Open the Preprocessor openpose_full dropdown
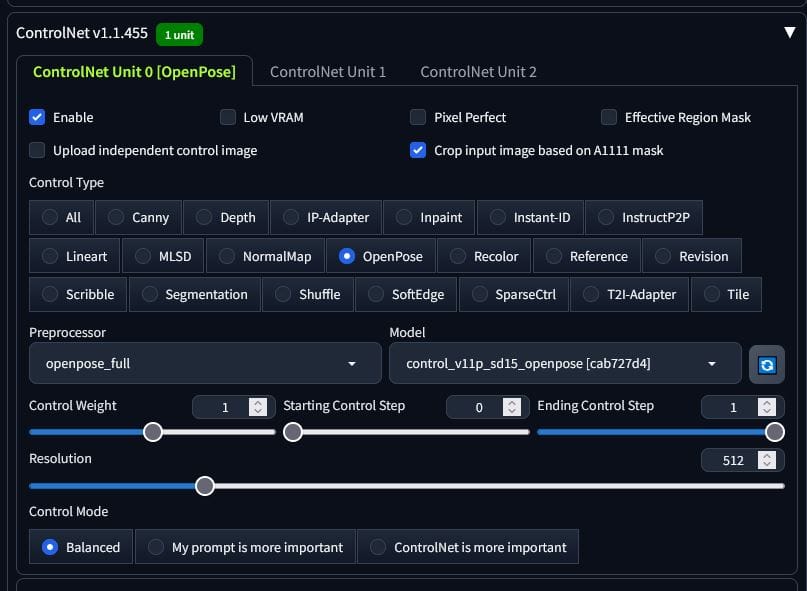807x591 pixels. tap(205, 363)
